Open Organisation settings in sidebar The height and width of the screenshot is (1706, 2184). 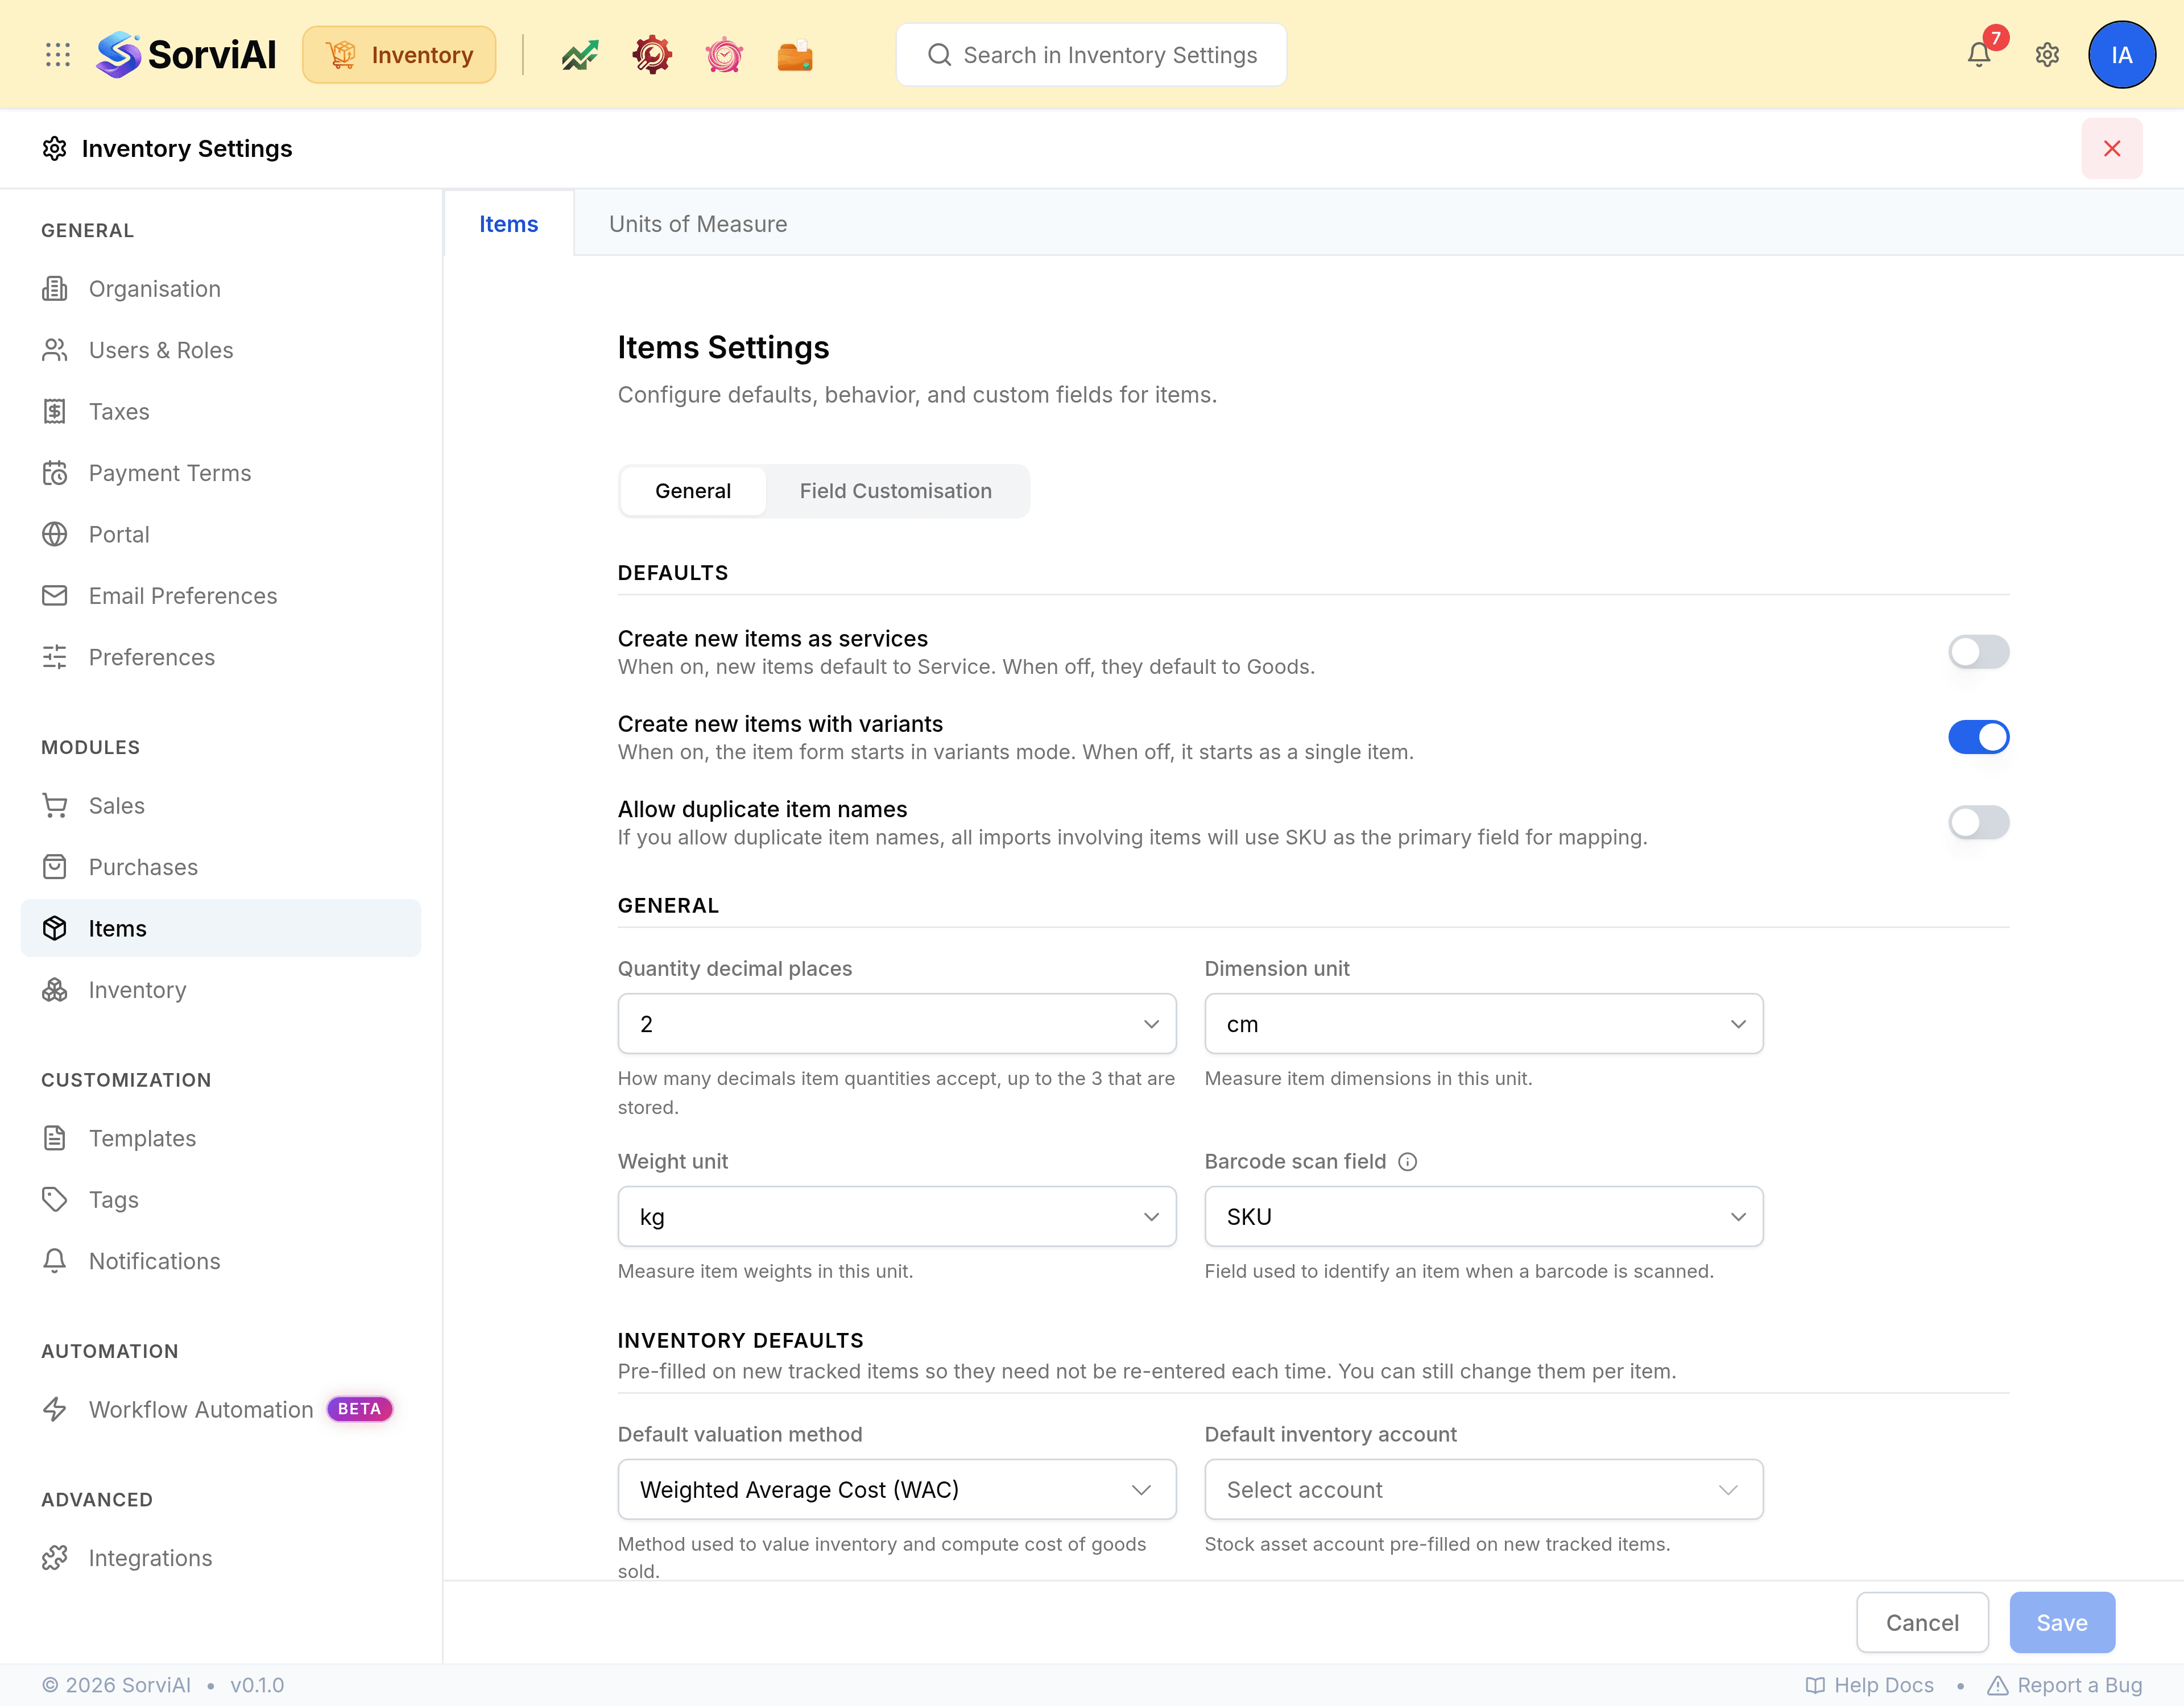tap(220, 289)
